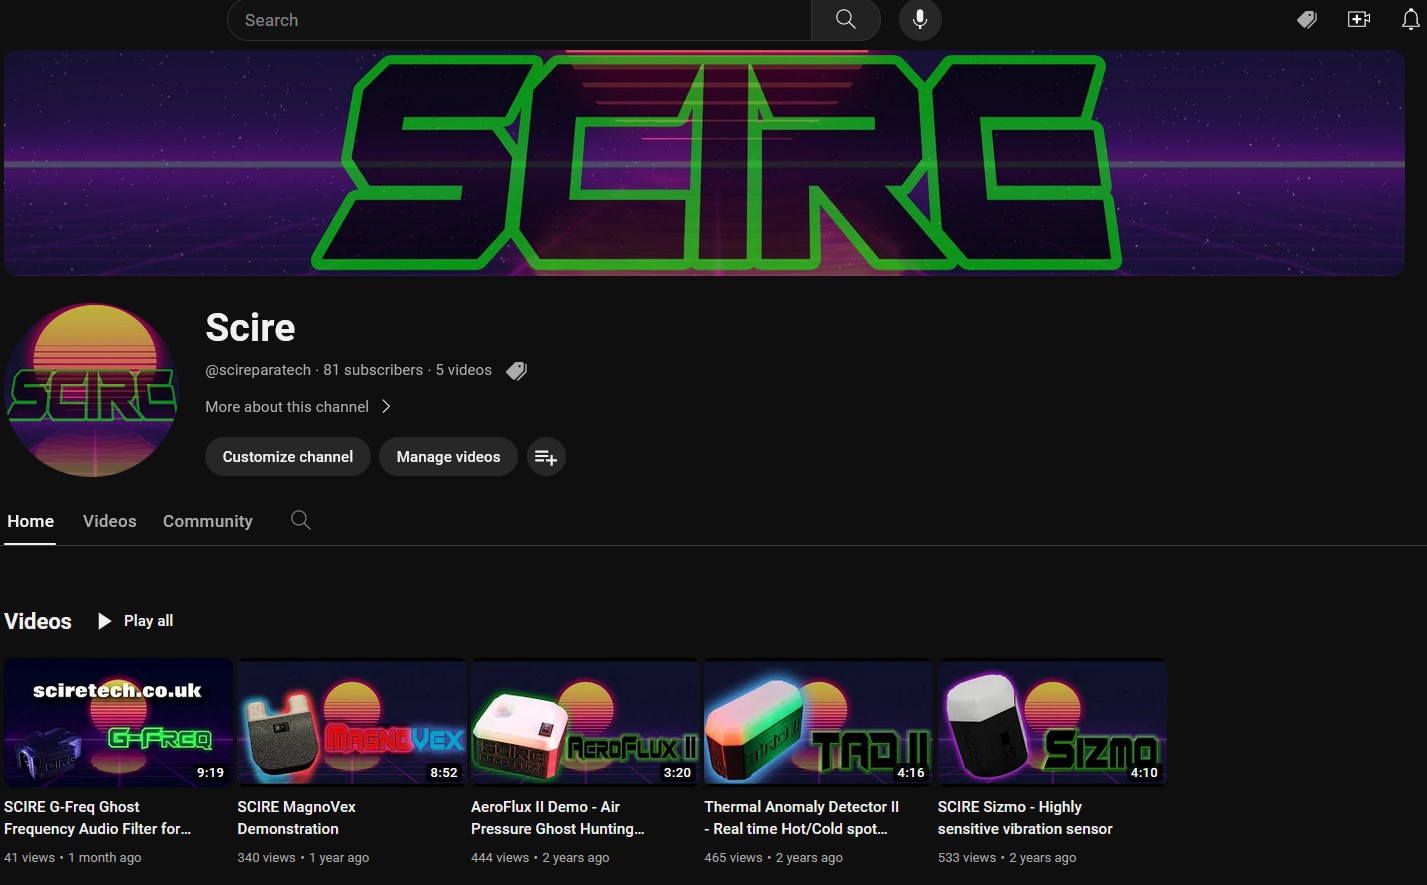This screenshot has width=1427, height=885.
Task: Open the Community tab
Action: (207, 521)
